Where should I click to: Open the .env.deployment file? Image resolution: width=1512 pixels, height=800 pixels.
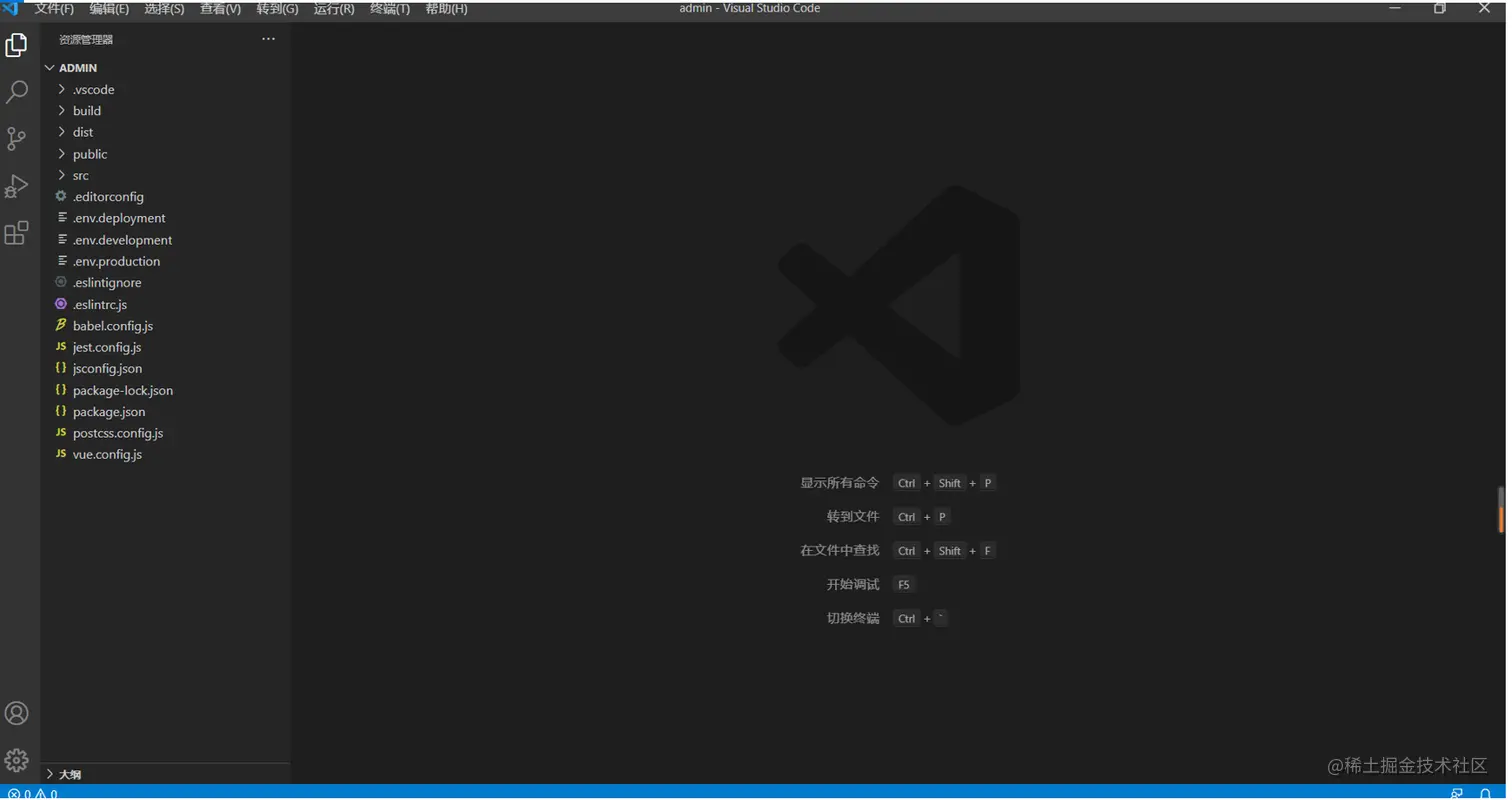coord(165,218)
